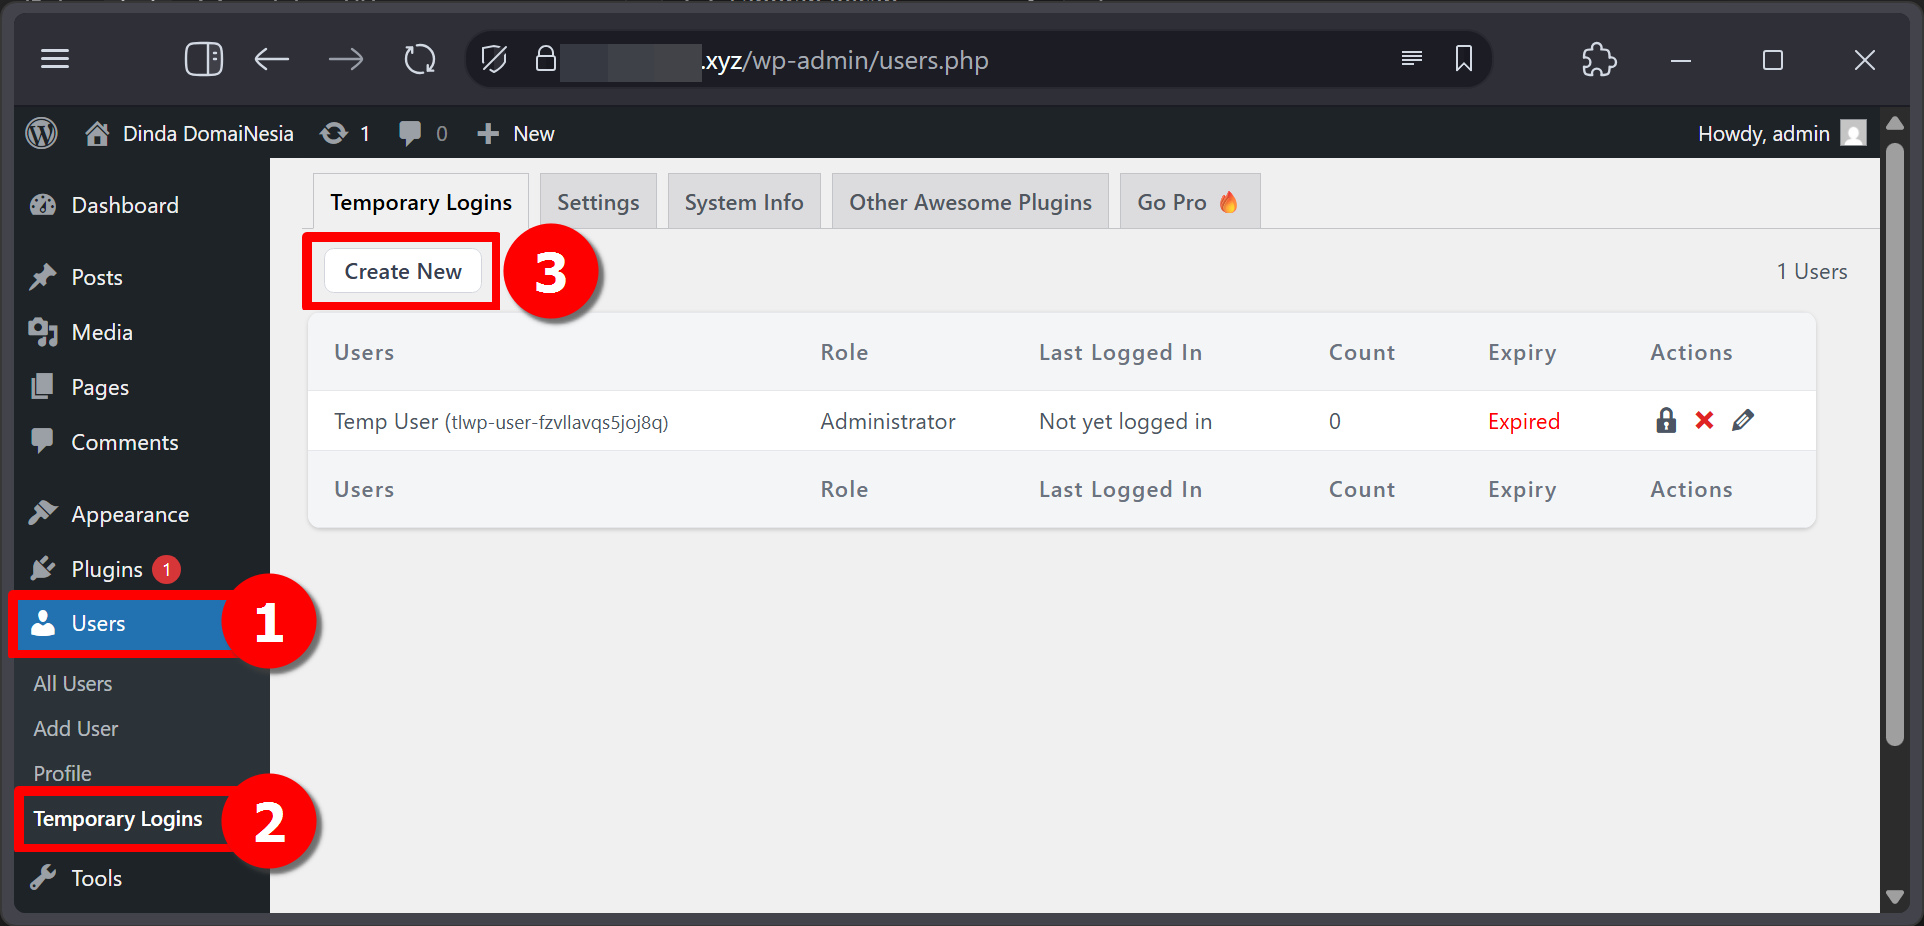
Task: Open reader view icon in address bar
Action: point(1412,58)
